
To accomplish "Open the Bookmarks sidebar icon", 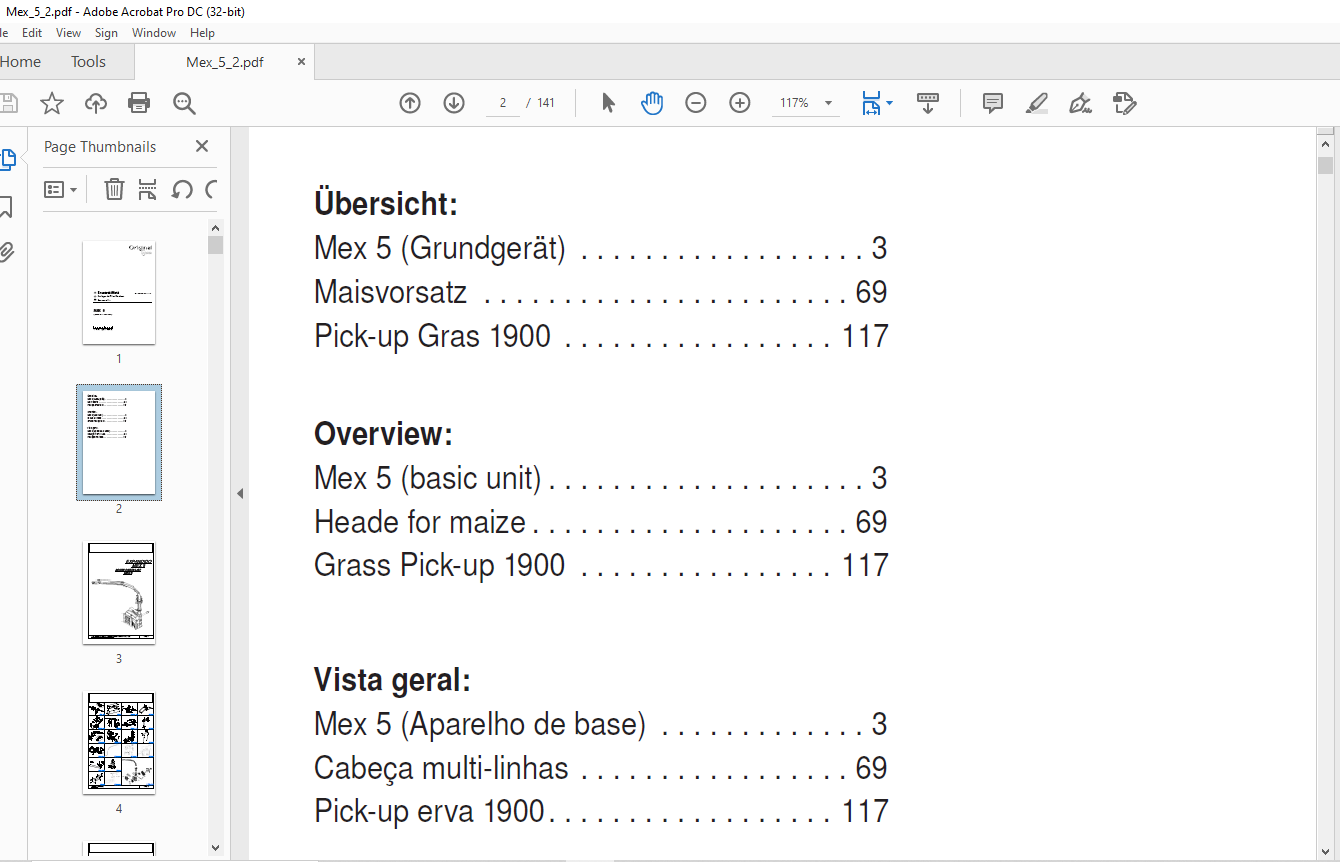I will click(x=6, y=207).
